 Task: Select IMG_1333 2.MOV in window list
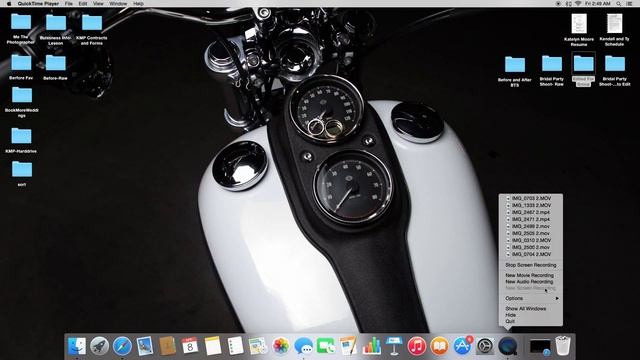531,205
